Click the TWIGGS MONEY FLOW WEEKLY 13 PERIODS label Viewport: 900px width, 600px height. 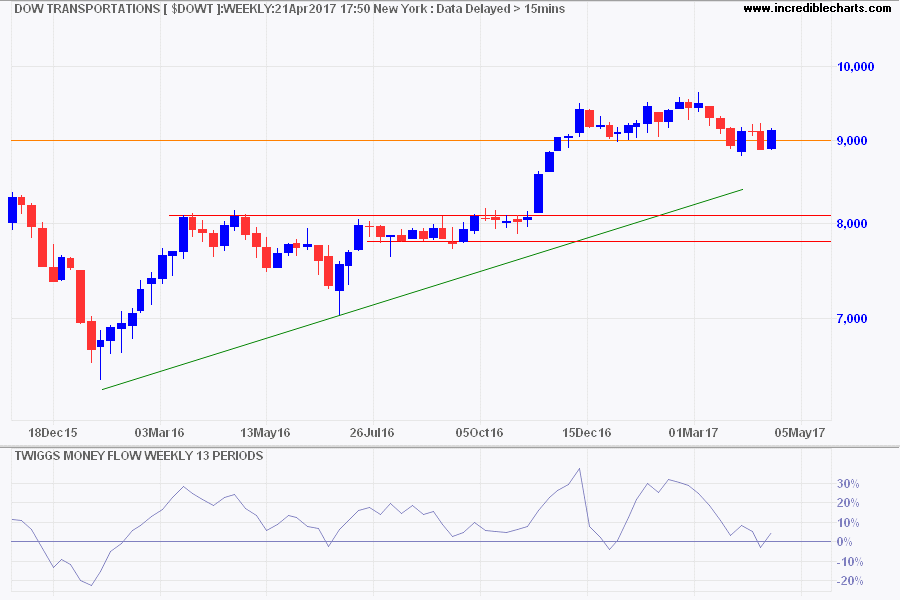(139, 456)
